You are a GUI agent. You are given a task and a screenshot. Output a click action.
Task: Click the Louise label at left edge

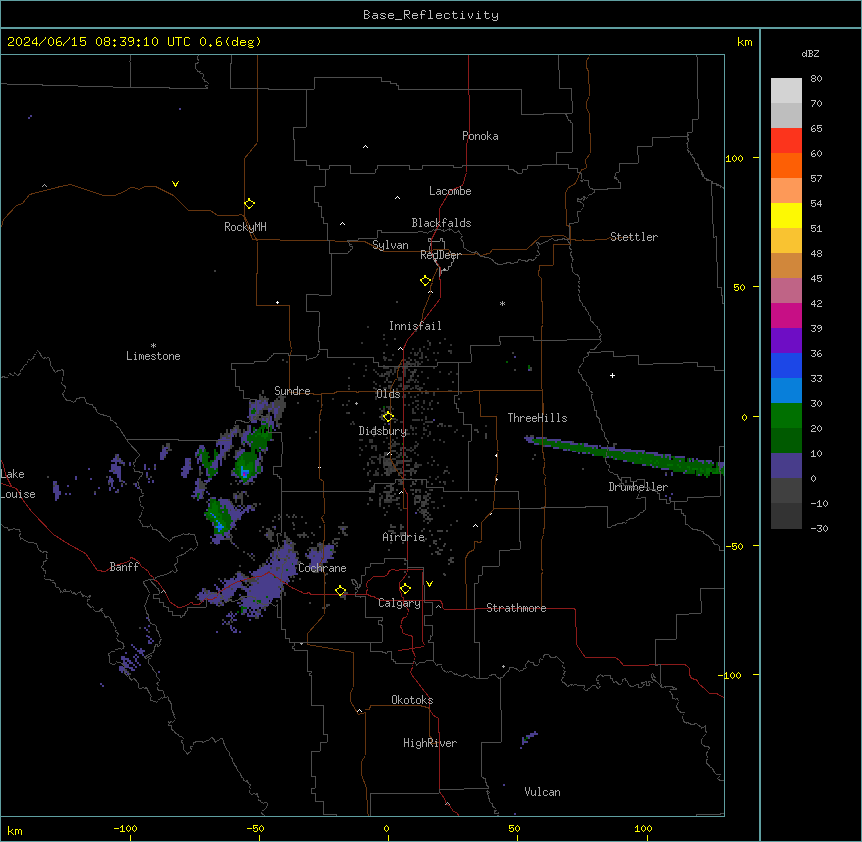(18, 494)
